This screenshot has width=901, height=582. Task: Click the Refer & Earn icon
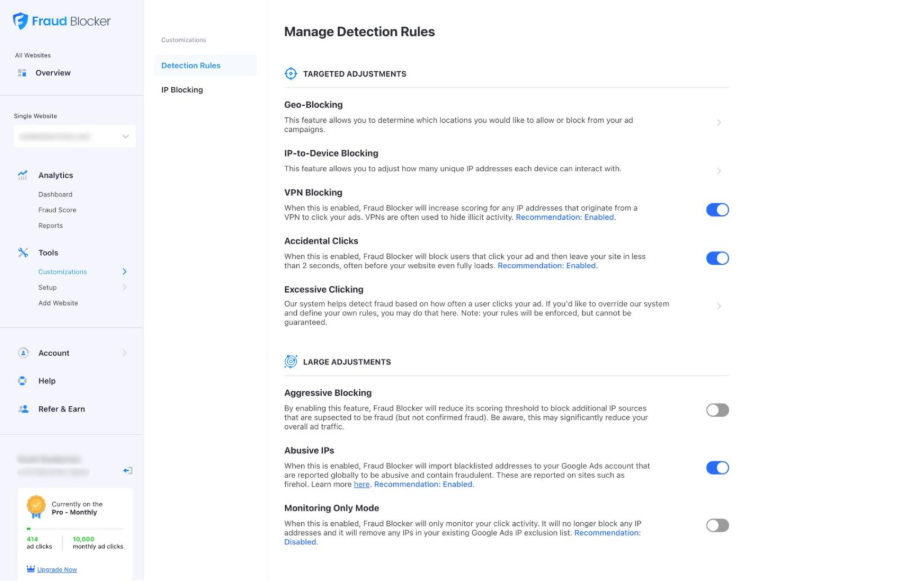click(x=22, y=409)
